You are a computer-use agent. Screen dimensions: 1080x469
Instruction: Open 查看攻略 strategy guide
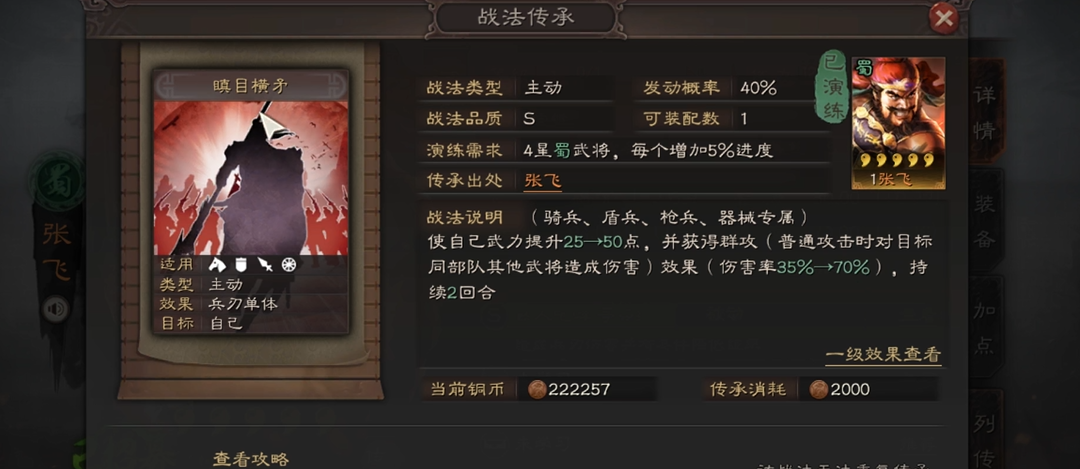pos(251,459)
